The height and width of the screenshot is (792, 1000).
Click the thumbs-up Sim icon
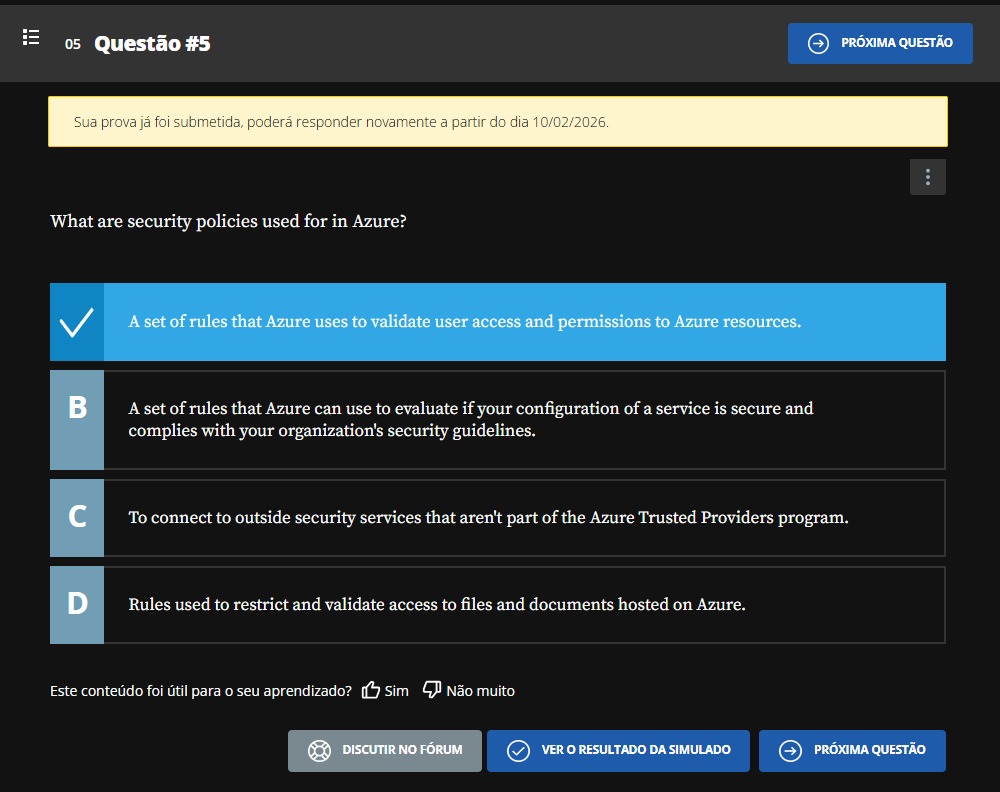coord(371,690)
